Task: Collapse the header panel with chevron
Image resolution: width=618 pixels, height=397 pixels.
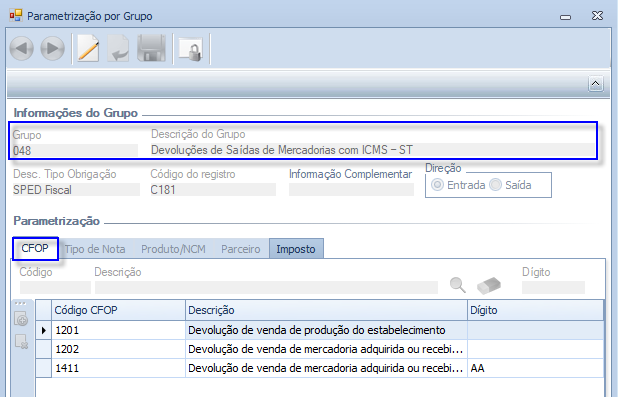Action: click(x=596, y=84)
